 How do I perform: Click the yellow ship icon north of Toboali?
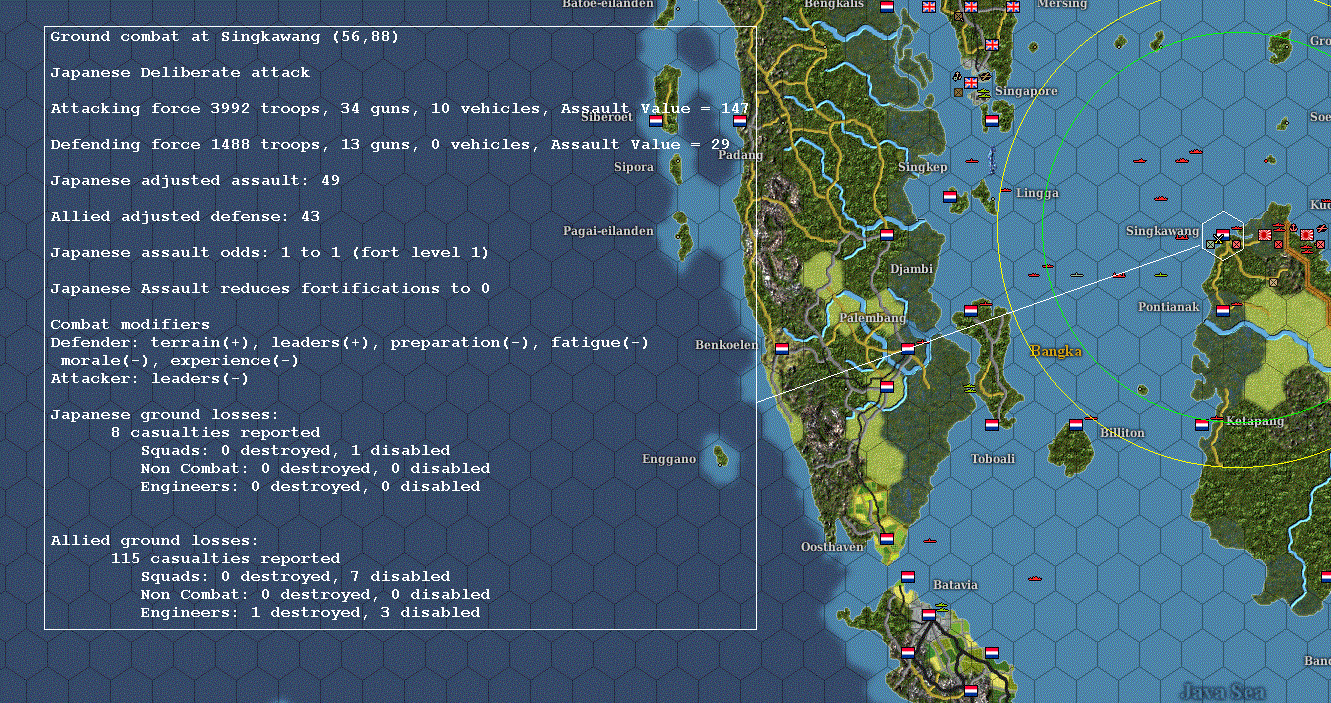pos(968,388)
